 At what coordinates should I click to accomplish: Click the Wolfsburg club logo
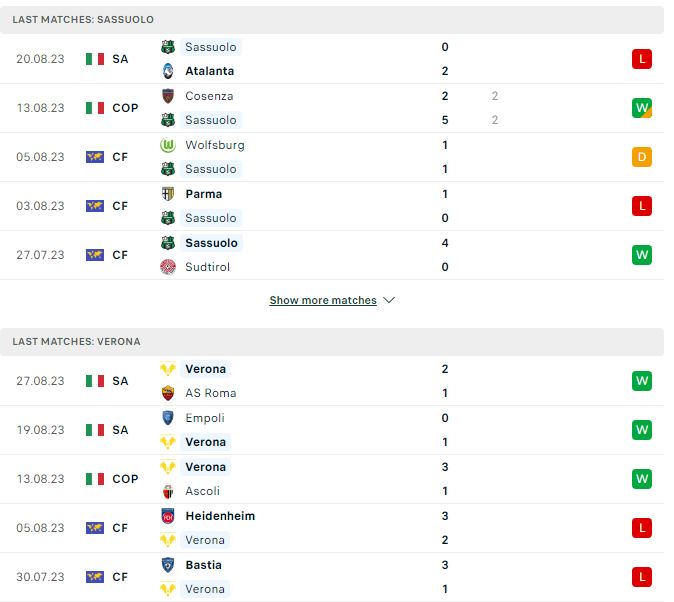point(168,145)
